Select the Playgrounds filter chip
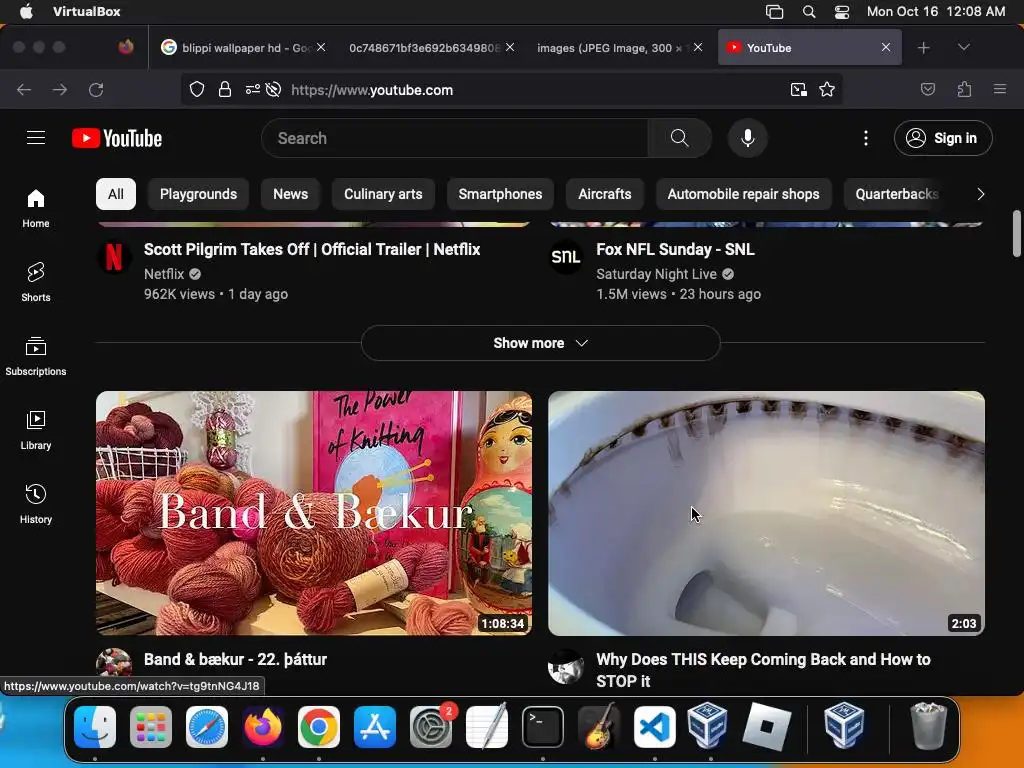This screenshot has height=768, width=1024. [199, 194]
